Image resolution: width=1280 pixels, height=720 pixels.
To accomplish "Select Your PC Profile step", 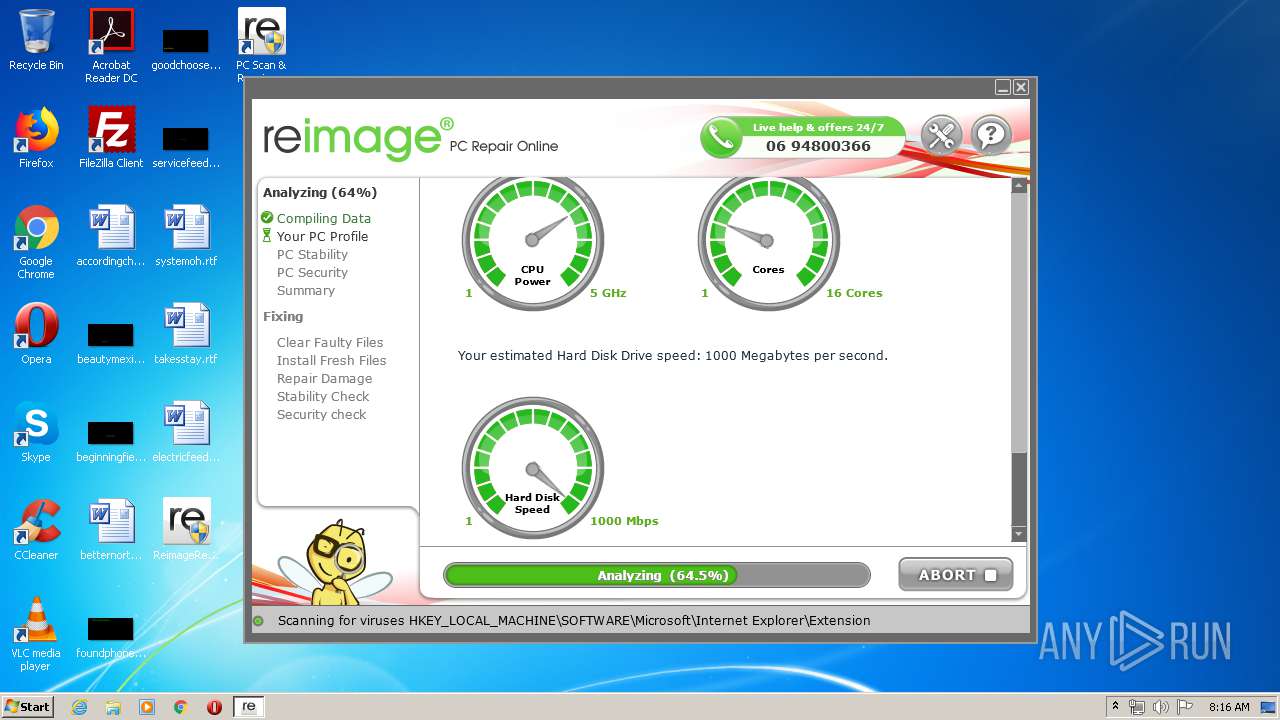I will 322,236.
